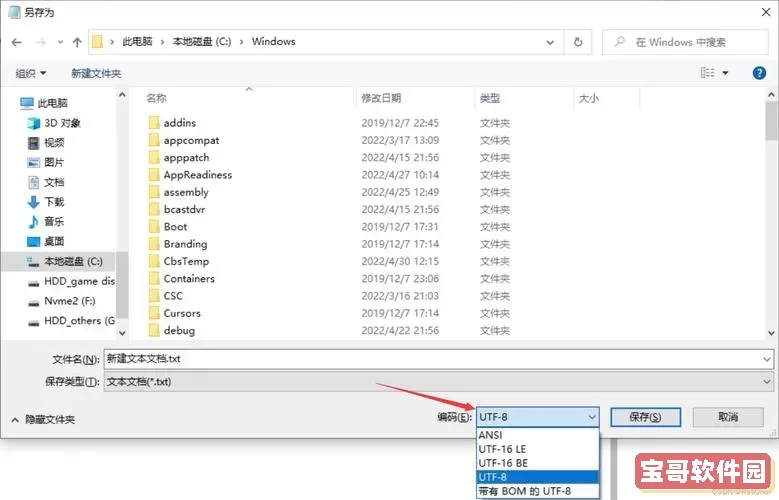The width and height of the screenshot is (779, 500).
Task: Create a new folder with 新建文件夹
Action: (x=96, y=74)
